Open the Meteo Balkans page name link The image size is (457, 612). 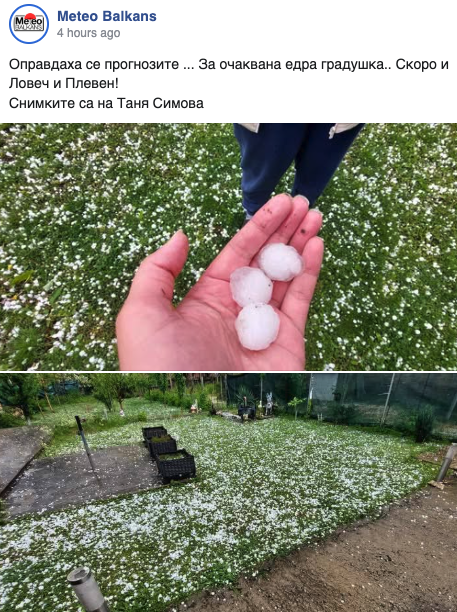pyautogui.click(x=107, y=16)
